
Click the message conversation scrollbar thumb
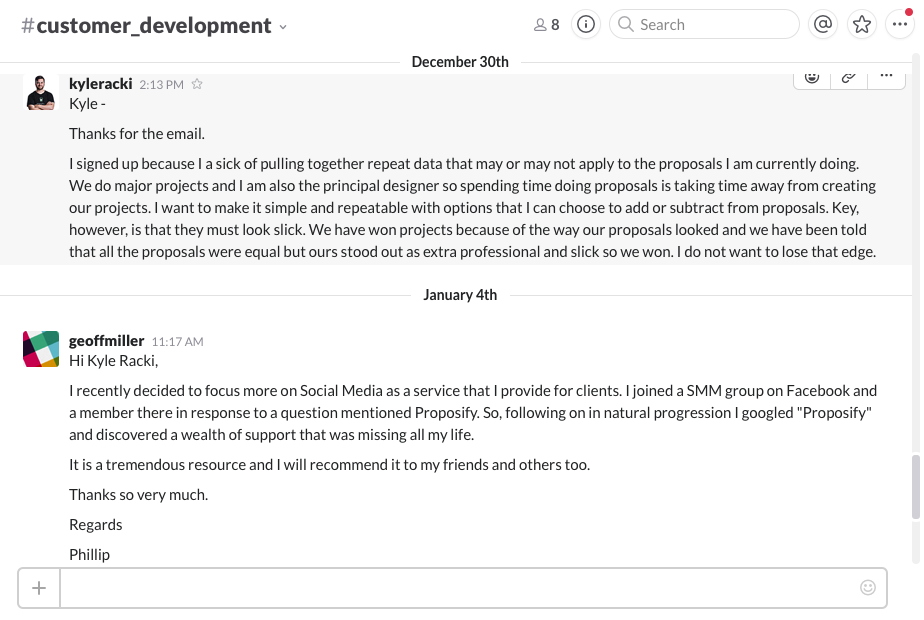click(x=915, y=487)
